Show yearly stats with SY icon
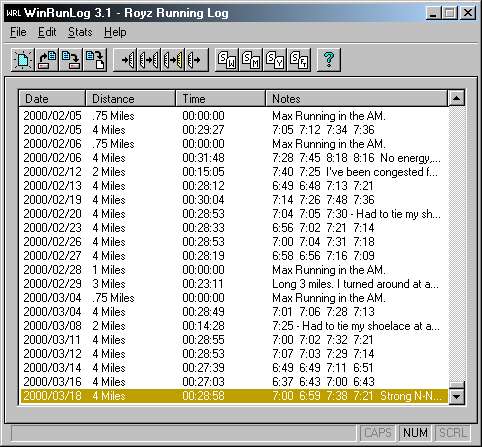Image resolution: width=482 pixels, height=447 pixels. (x=275, y=60)
